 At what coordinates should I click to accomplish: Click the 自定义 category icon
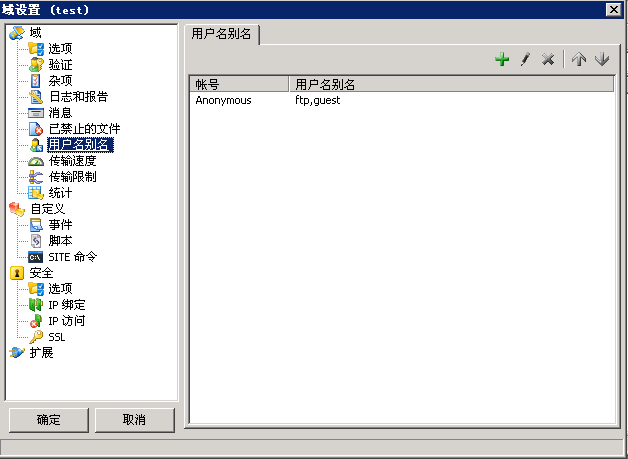point(17,209)
